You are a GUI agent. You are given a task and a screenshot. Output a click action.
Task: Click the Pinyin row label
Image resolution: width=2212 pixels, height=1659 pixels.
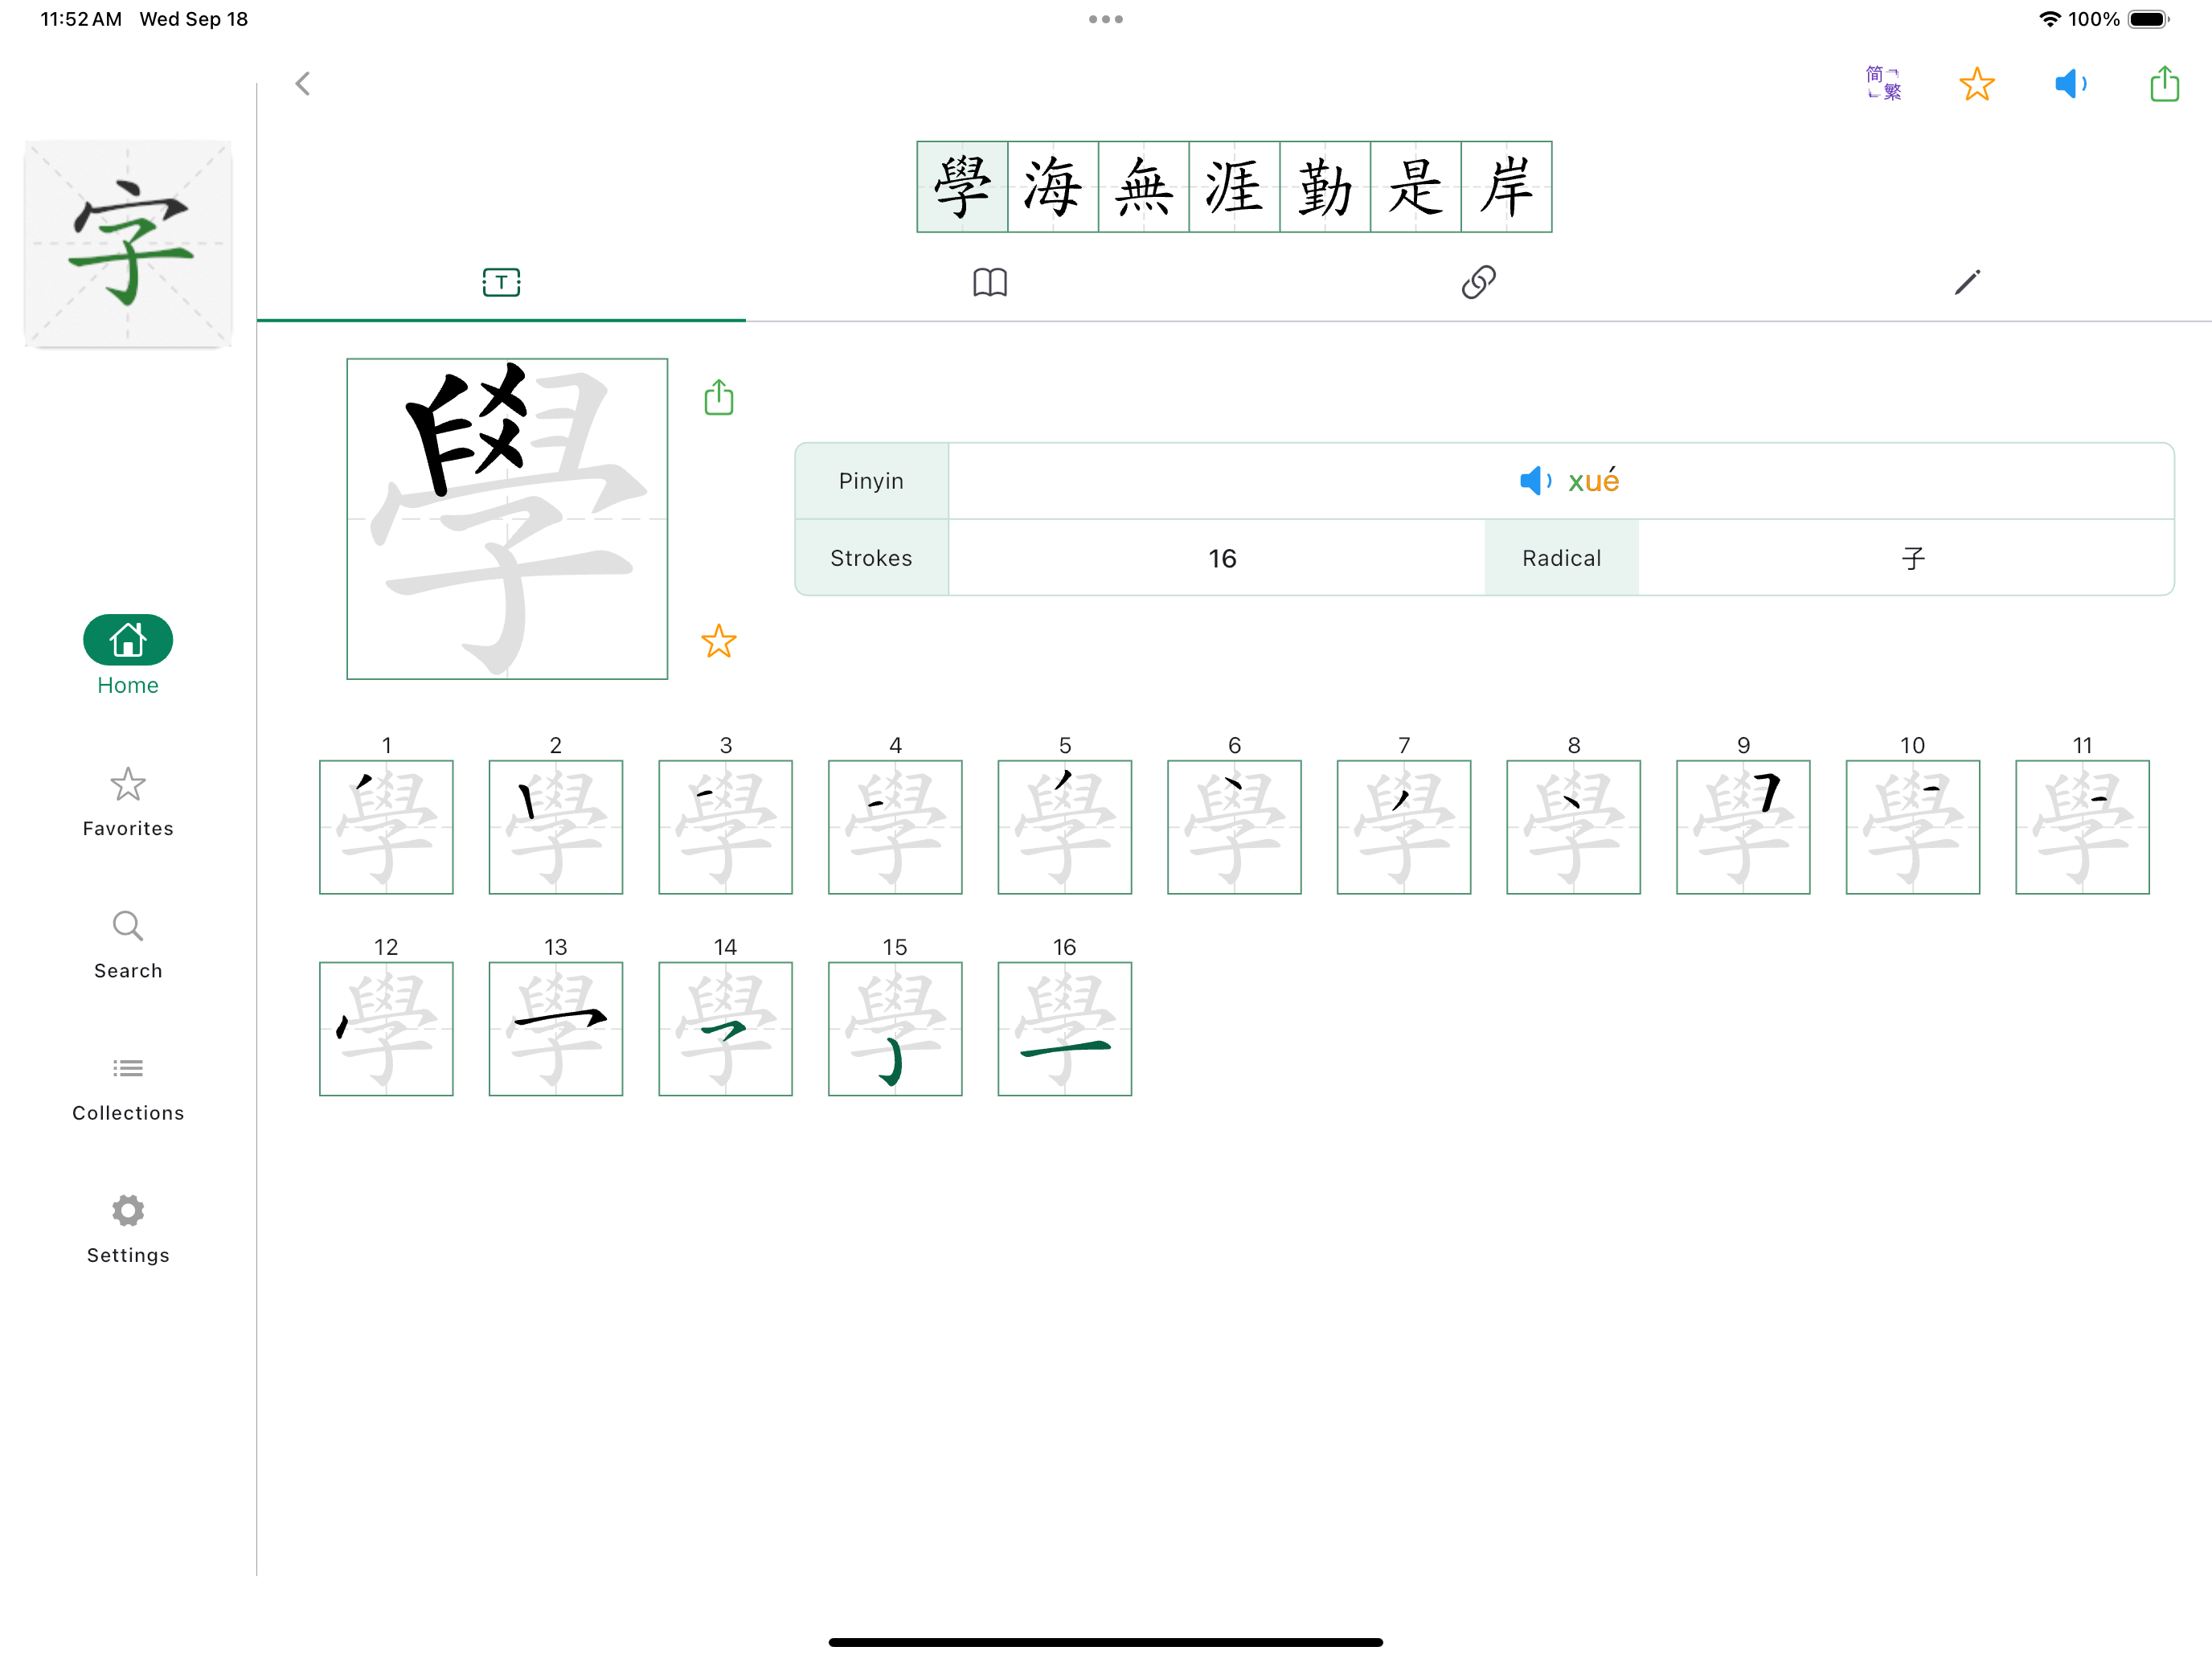tap(871, 481)
